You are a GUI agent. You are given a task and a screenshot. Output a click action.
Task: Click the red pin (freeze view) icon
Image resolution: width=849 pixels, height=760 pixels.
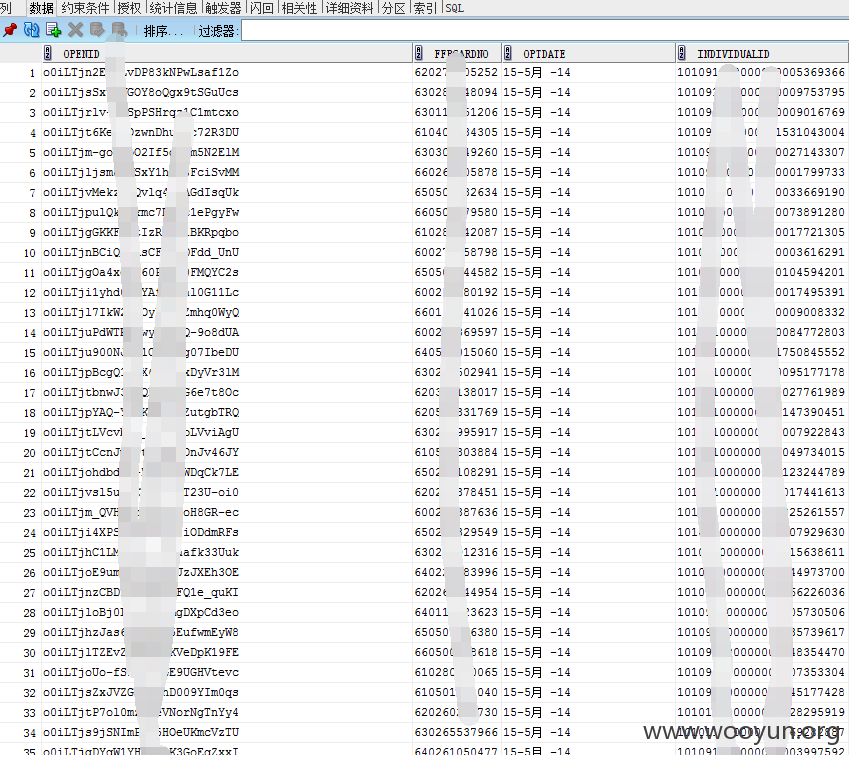click(10, 30)
